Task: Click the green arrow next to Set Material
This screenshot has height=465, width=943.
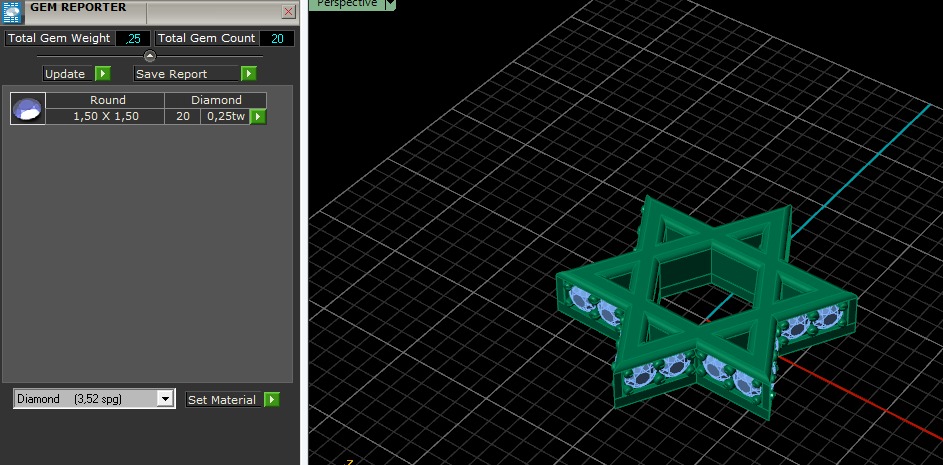Action: tap(272, 399)
